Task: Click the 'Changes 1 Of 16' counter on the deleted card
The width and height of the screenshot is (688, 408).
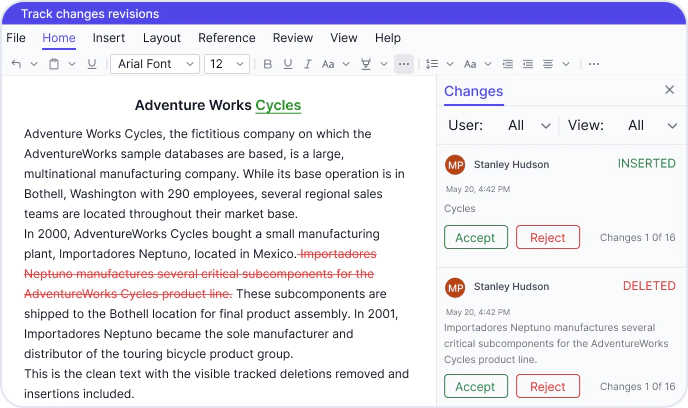Action: pos(638,387)
